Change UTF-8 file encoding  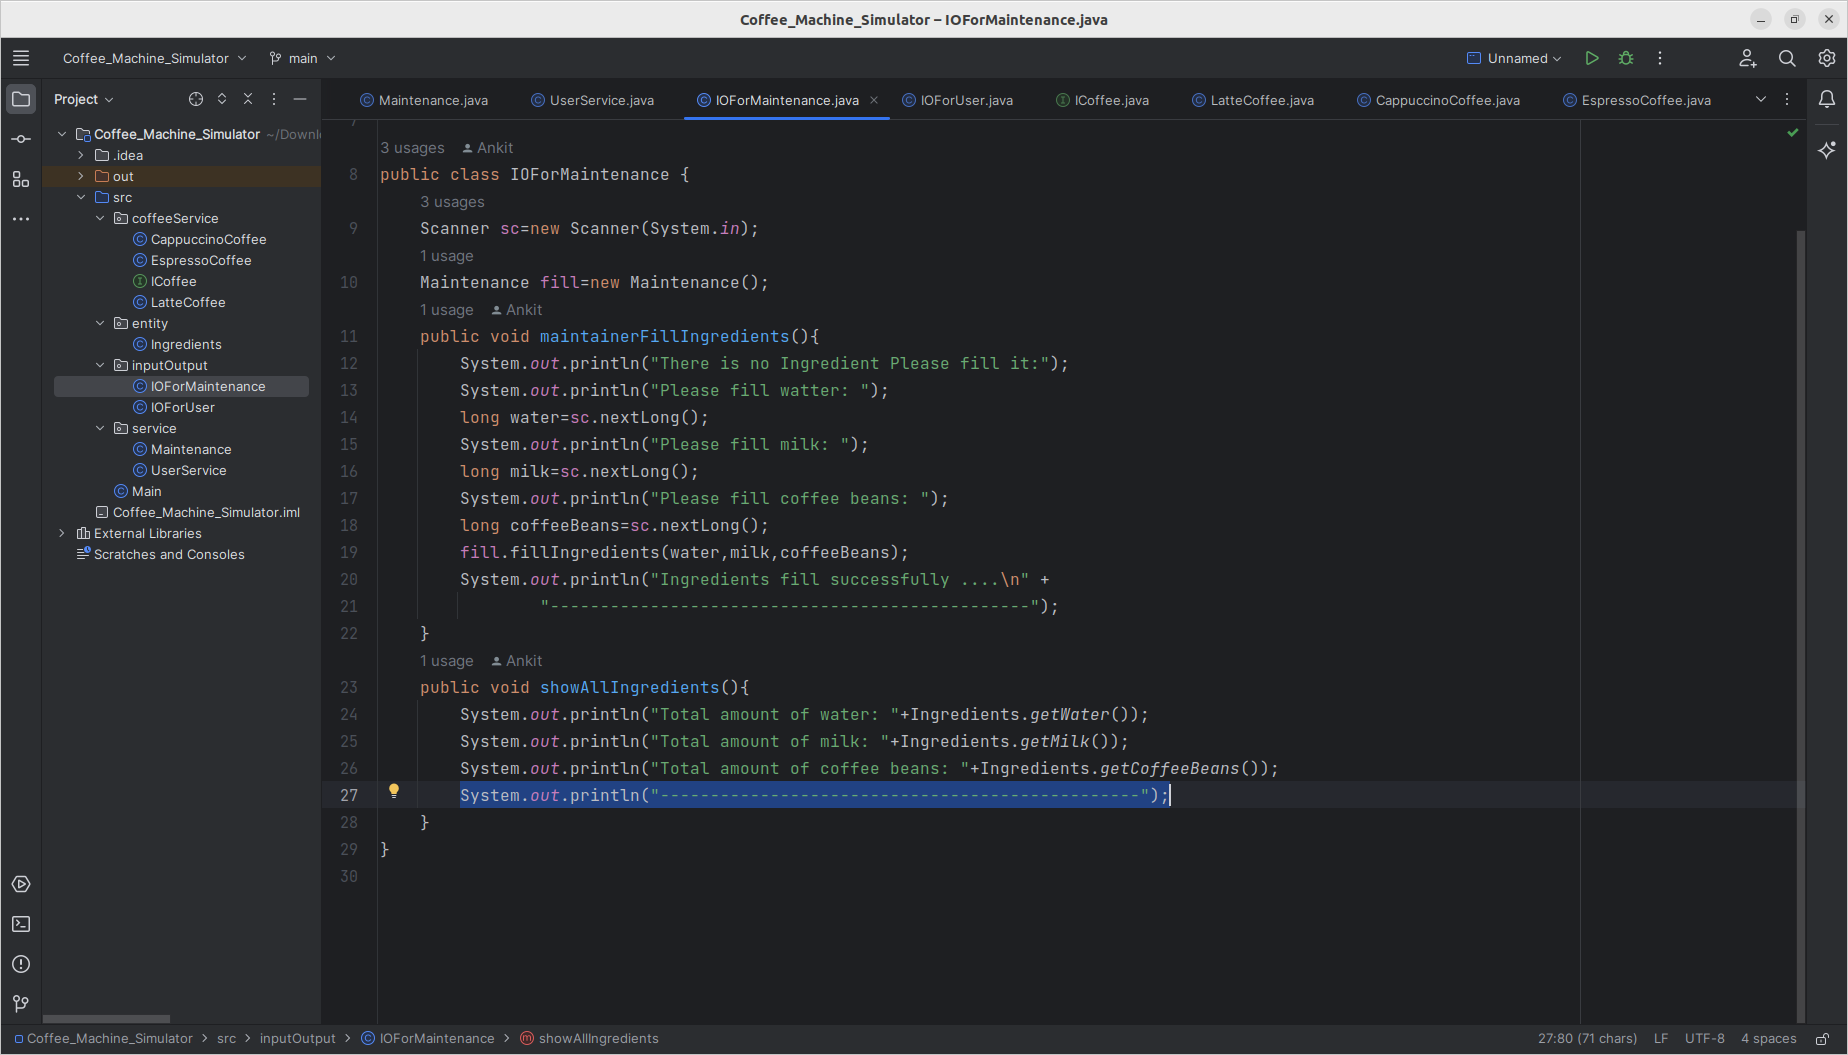tap(1705, 1039)
